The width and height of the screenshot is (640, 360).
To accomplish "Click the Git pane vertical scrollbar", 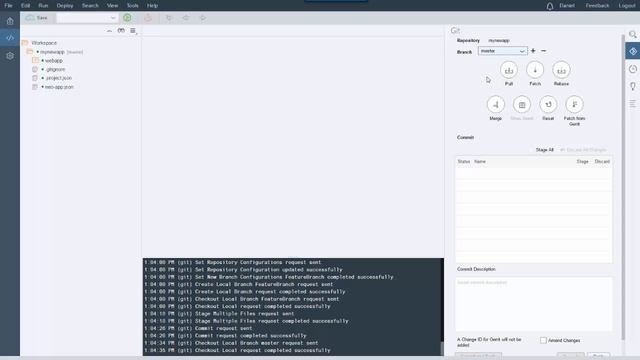I will pos(623,188).
